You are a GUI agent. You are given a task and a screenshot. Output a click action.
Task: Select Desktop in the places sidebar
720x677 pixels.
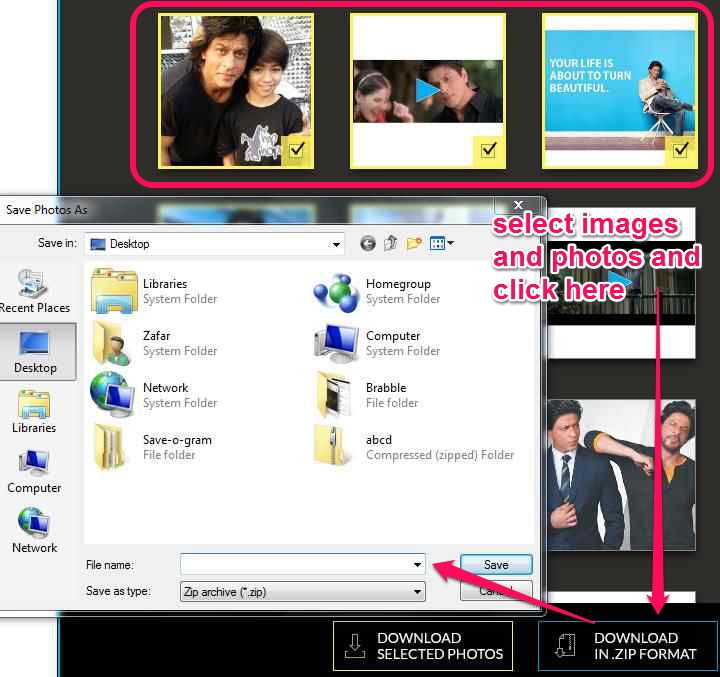pyautogui.click(x=36, y=351)
